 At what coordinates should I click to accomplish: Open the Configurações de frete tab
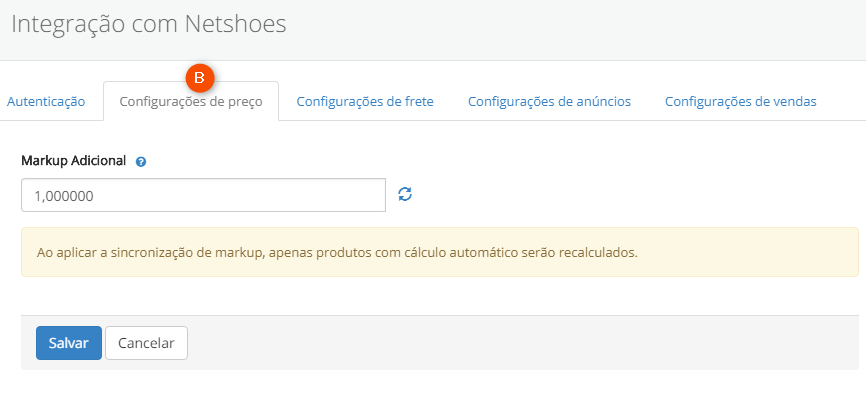click(365, 102)
